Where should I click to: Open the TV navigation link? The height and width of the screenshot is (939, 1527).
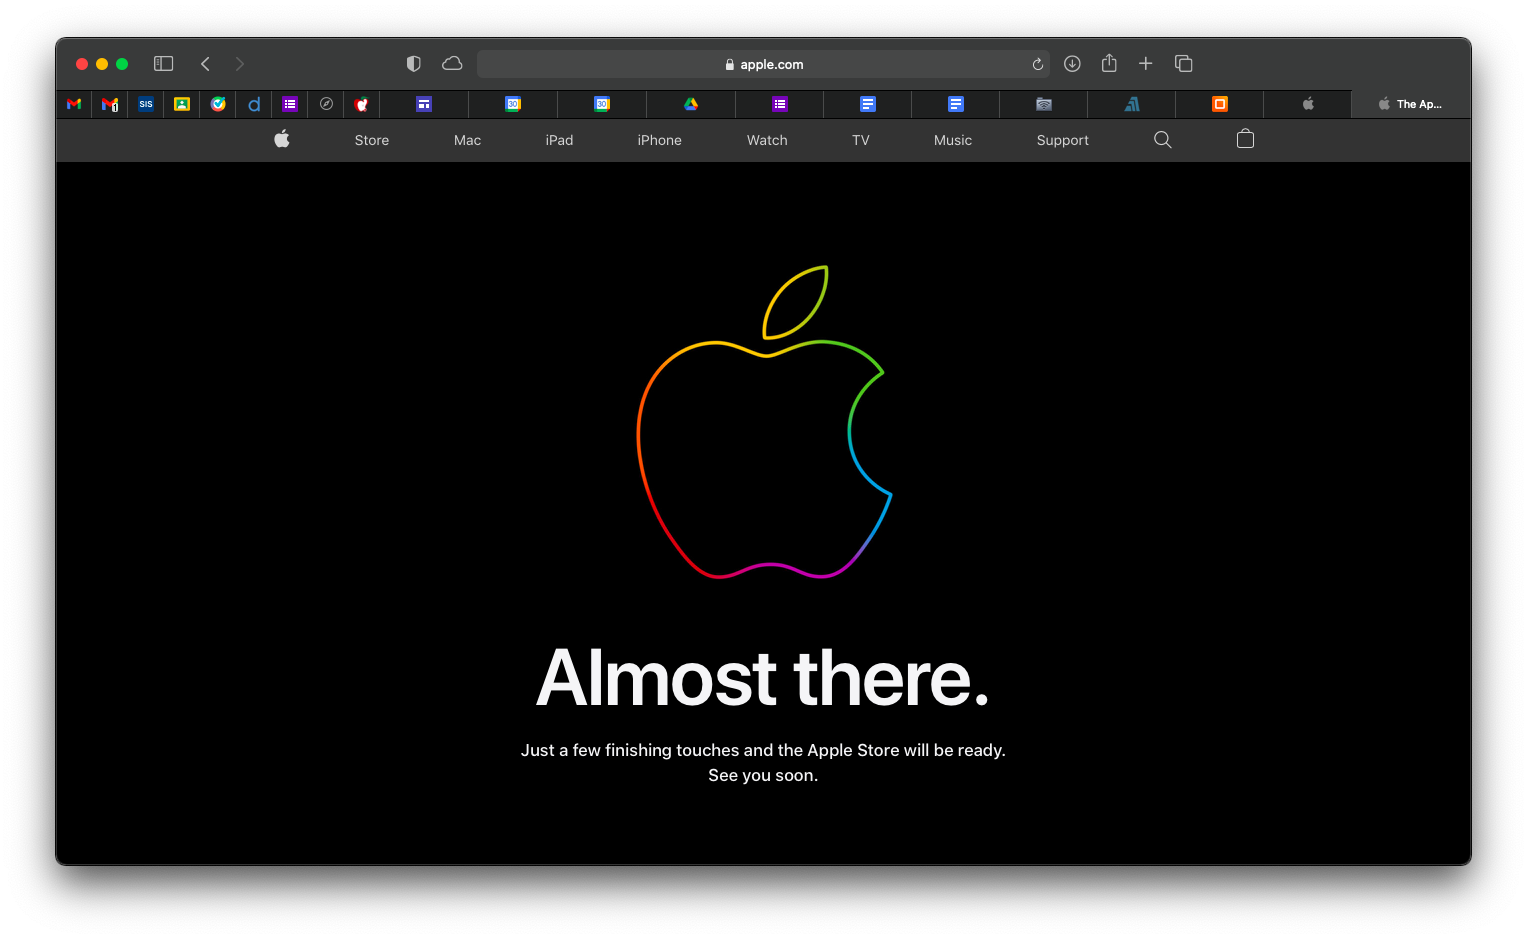click(861, 140)
